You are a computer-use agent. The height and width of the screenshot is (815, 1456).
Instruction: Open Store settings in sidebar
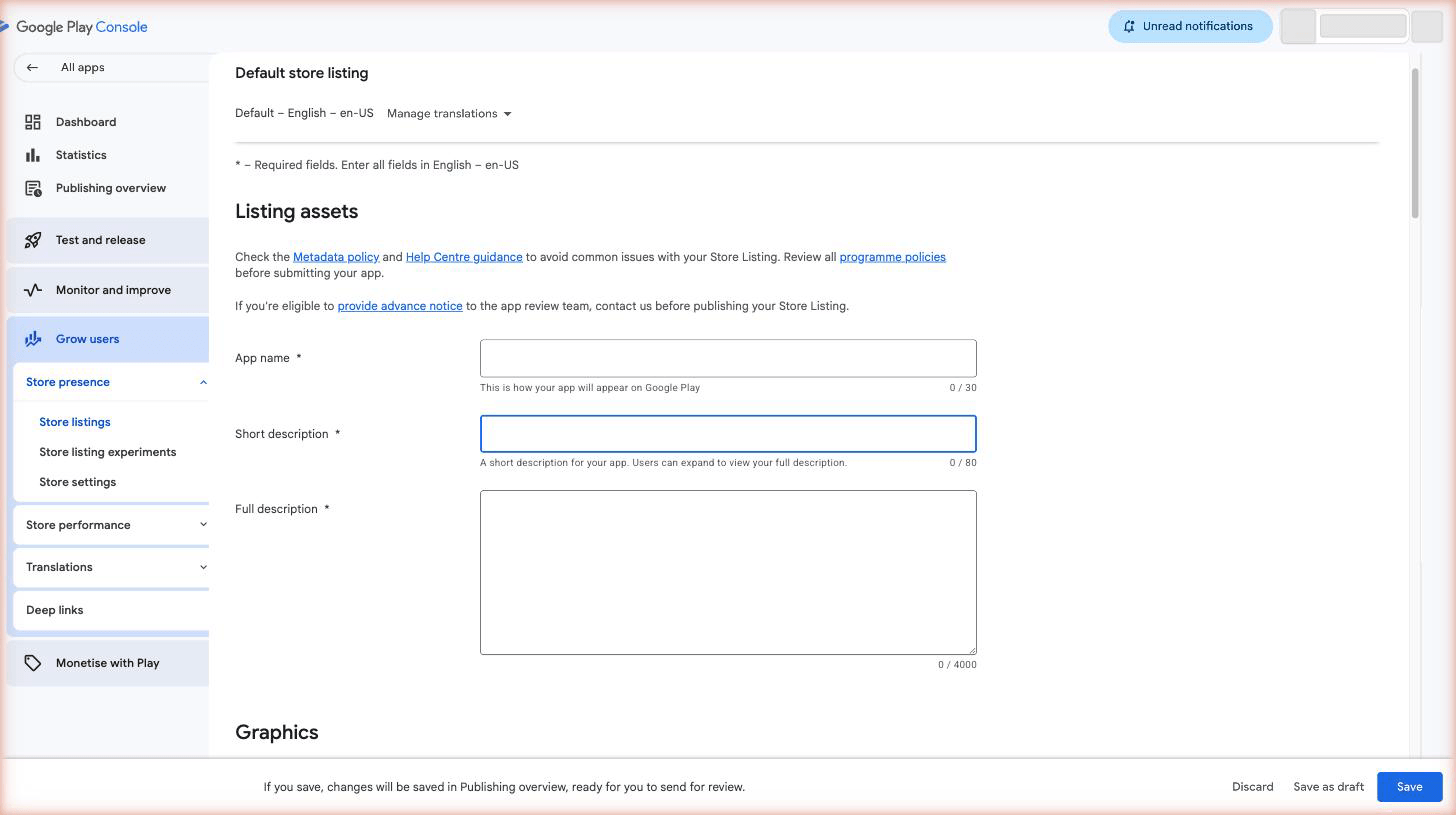pos(77,482)
